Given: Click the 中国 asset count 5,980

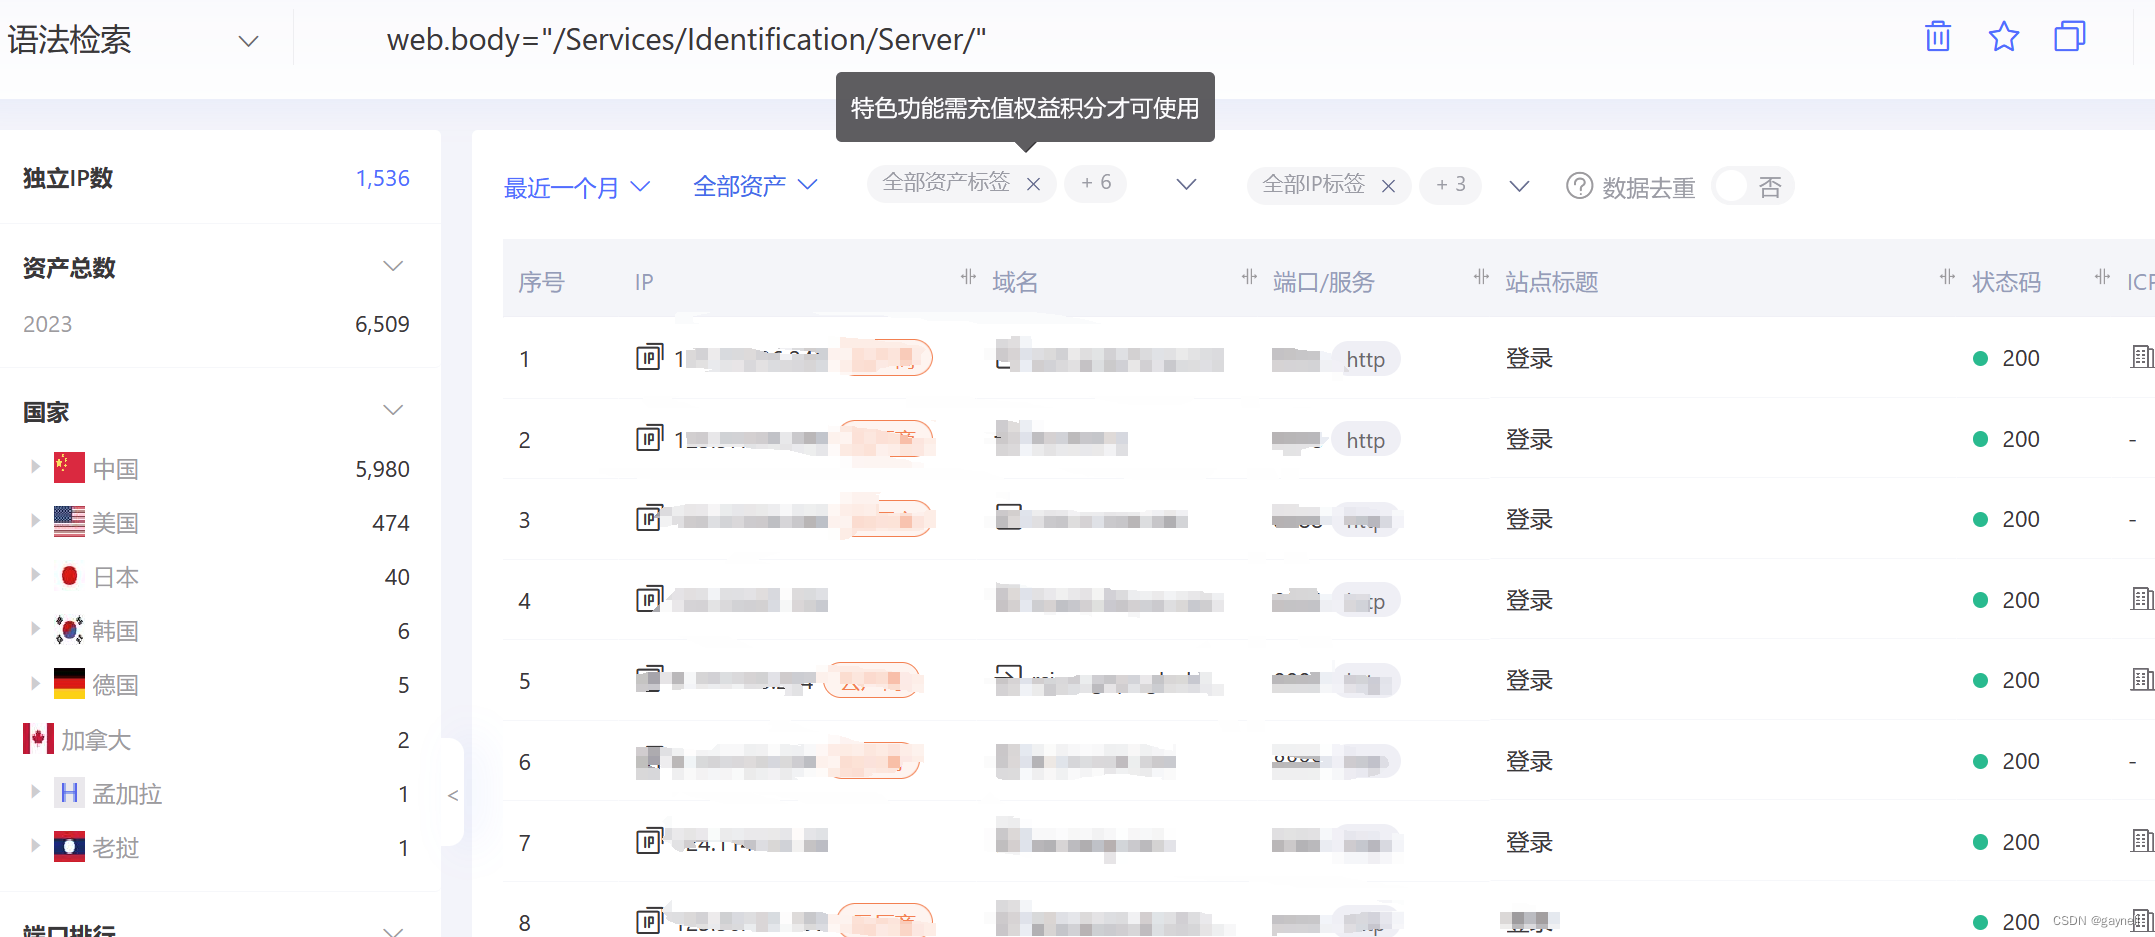Looking at the screenshot, I should [382, 469].
